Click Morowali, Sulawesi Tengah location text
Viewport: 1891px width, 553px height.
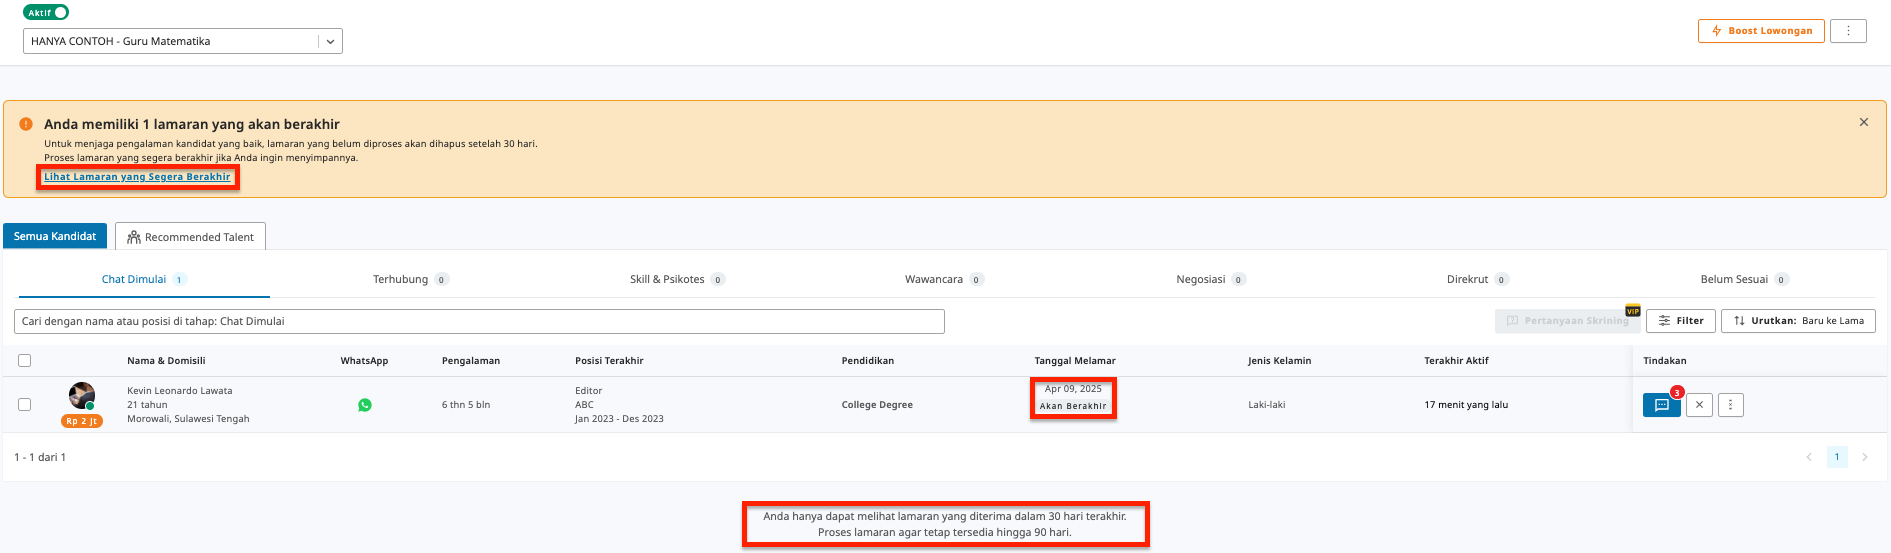point(188,419)
